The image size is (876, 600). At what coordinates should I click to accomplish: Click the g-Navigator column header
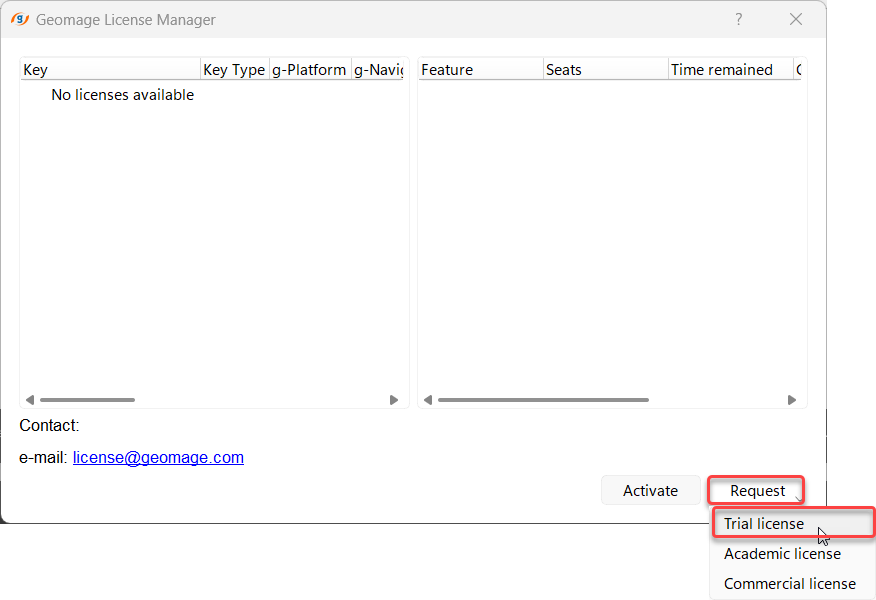pos(378,70)
